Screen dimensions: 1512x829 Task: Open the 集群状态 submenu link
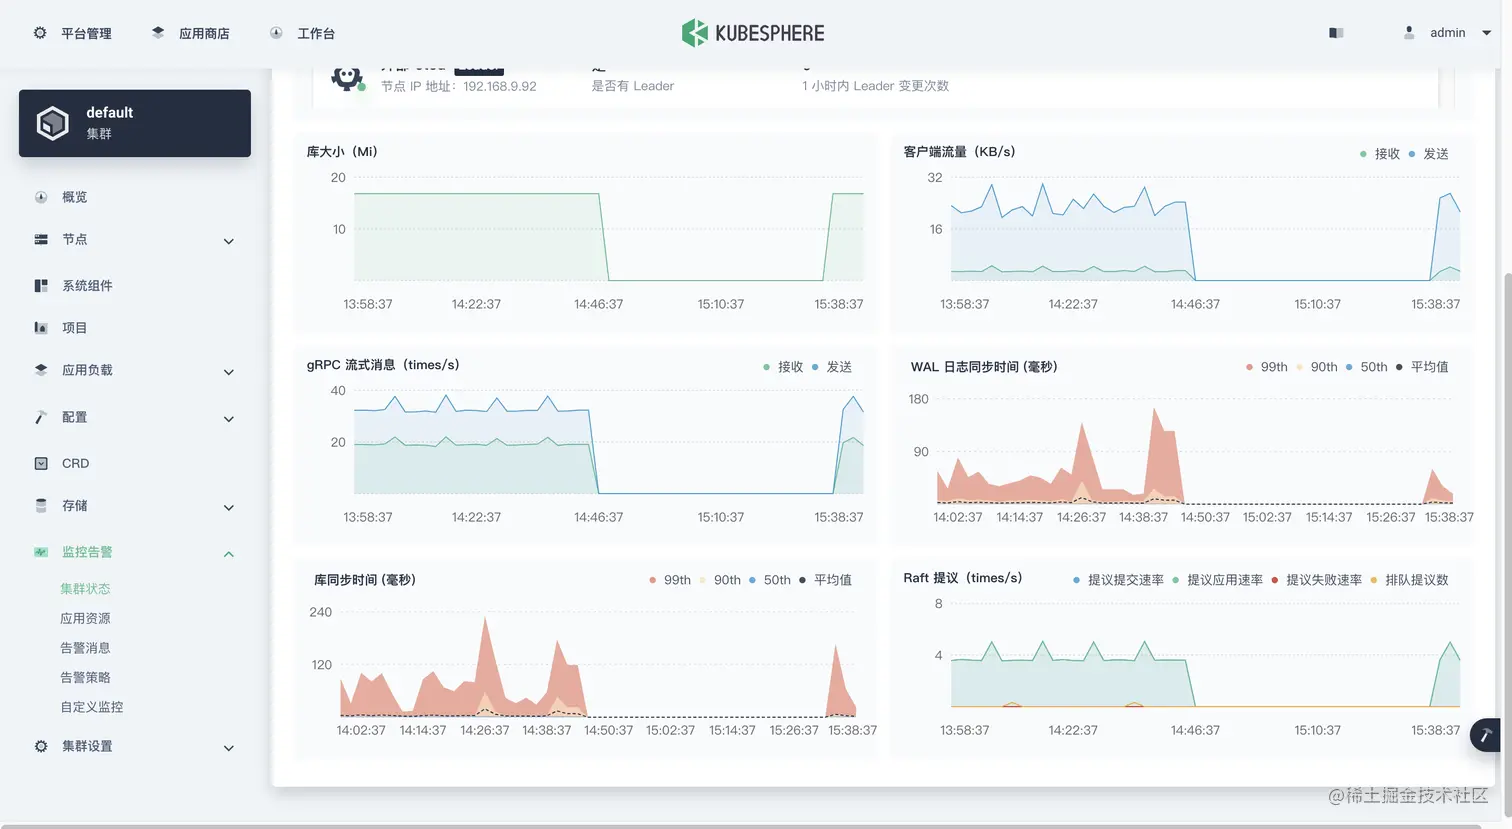pos(85,589)
